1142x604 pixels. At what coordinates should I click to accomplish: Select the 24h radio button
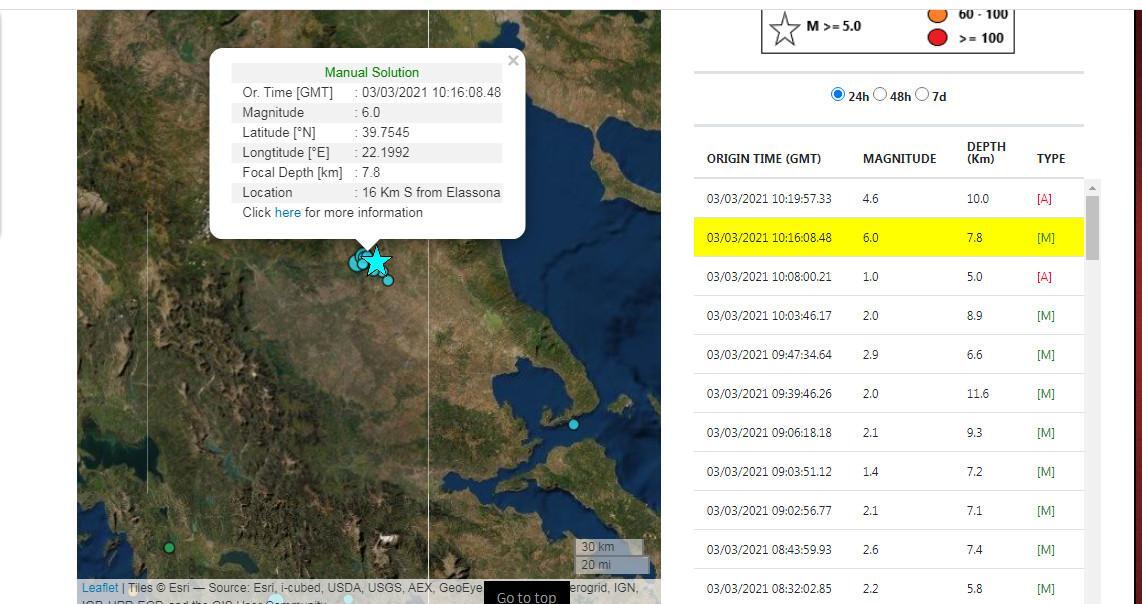[x=838, y=94]
